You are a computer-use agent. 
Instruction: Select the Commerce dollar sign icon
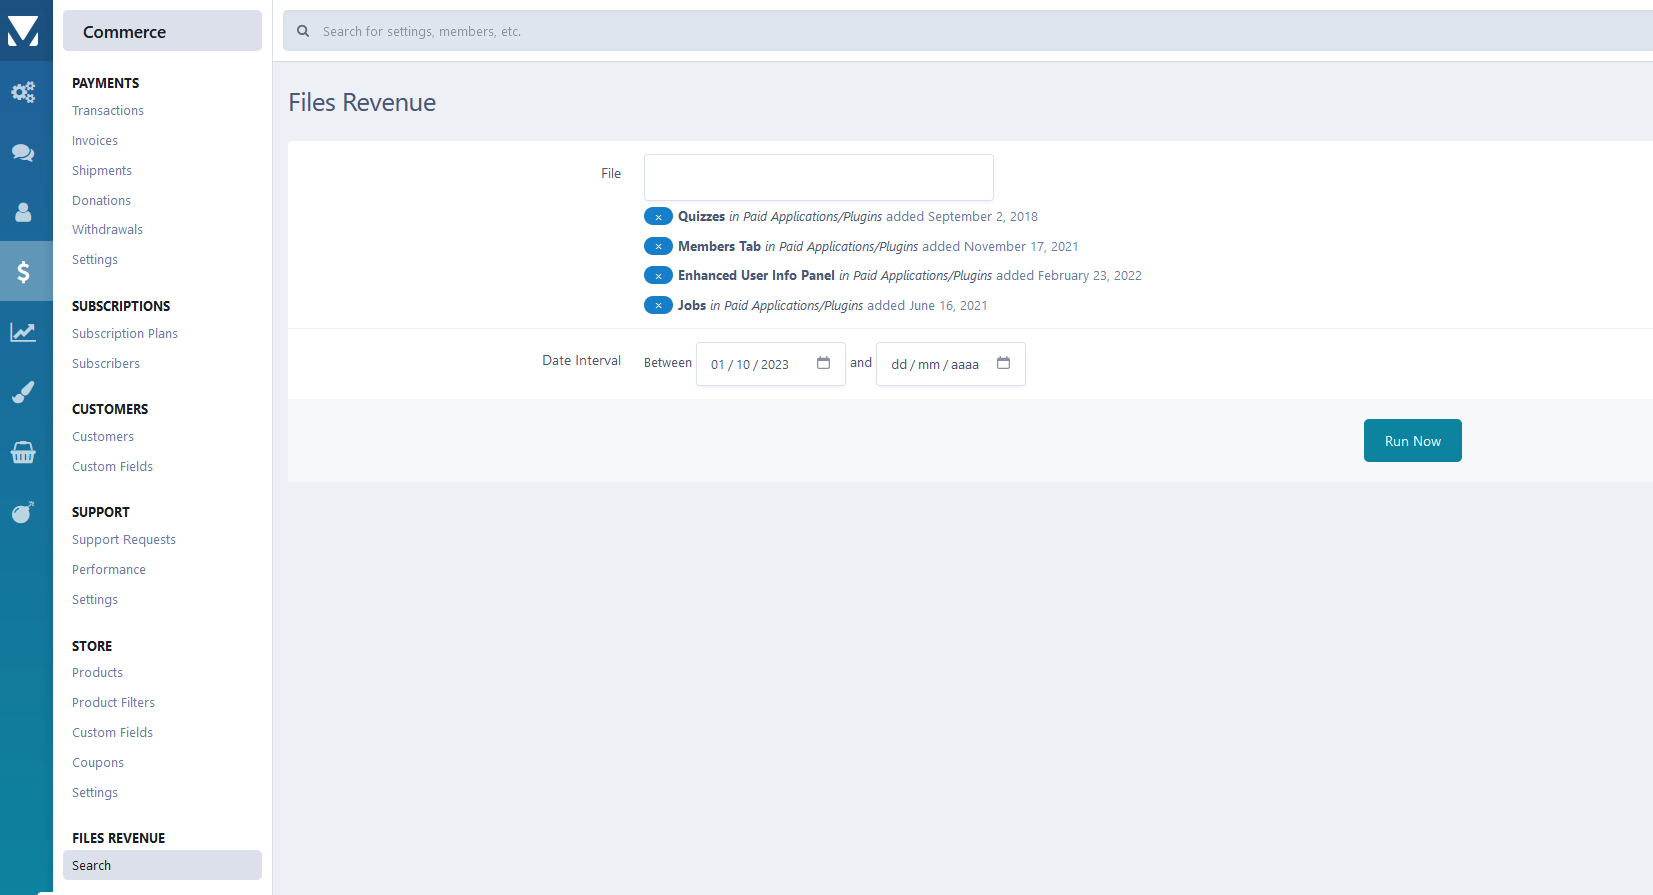tap(23, 272)
